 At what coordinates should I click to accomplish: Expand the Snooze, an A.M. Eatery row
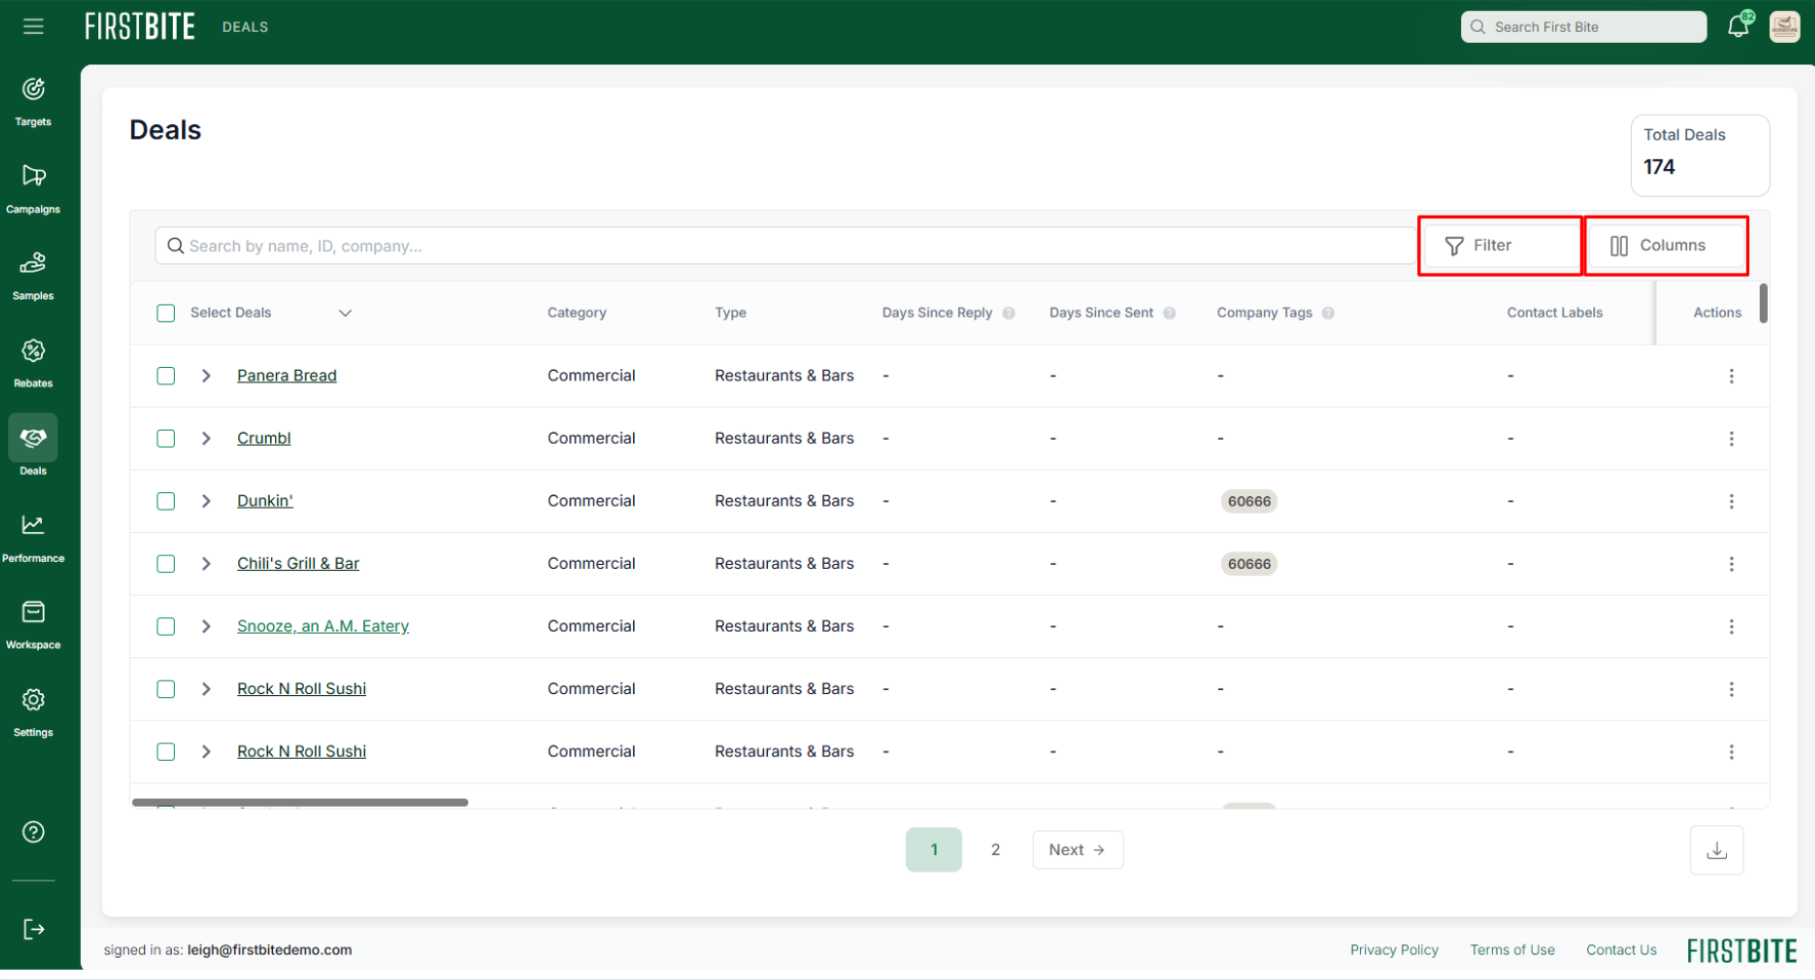coord(206,627)
